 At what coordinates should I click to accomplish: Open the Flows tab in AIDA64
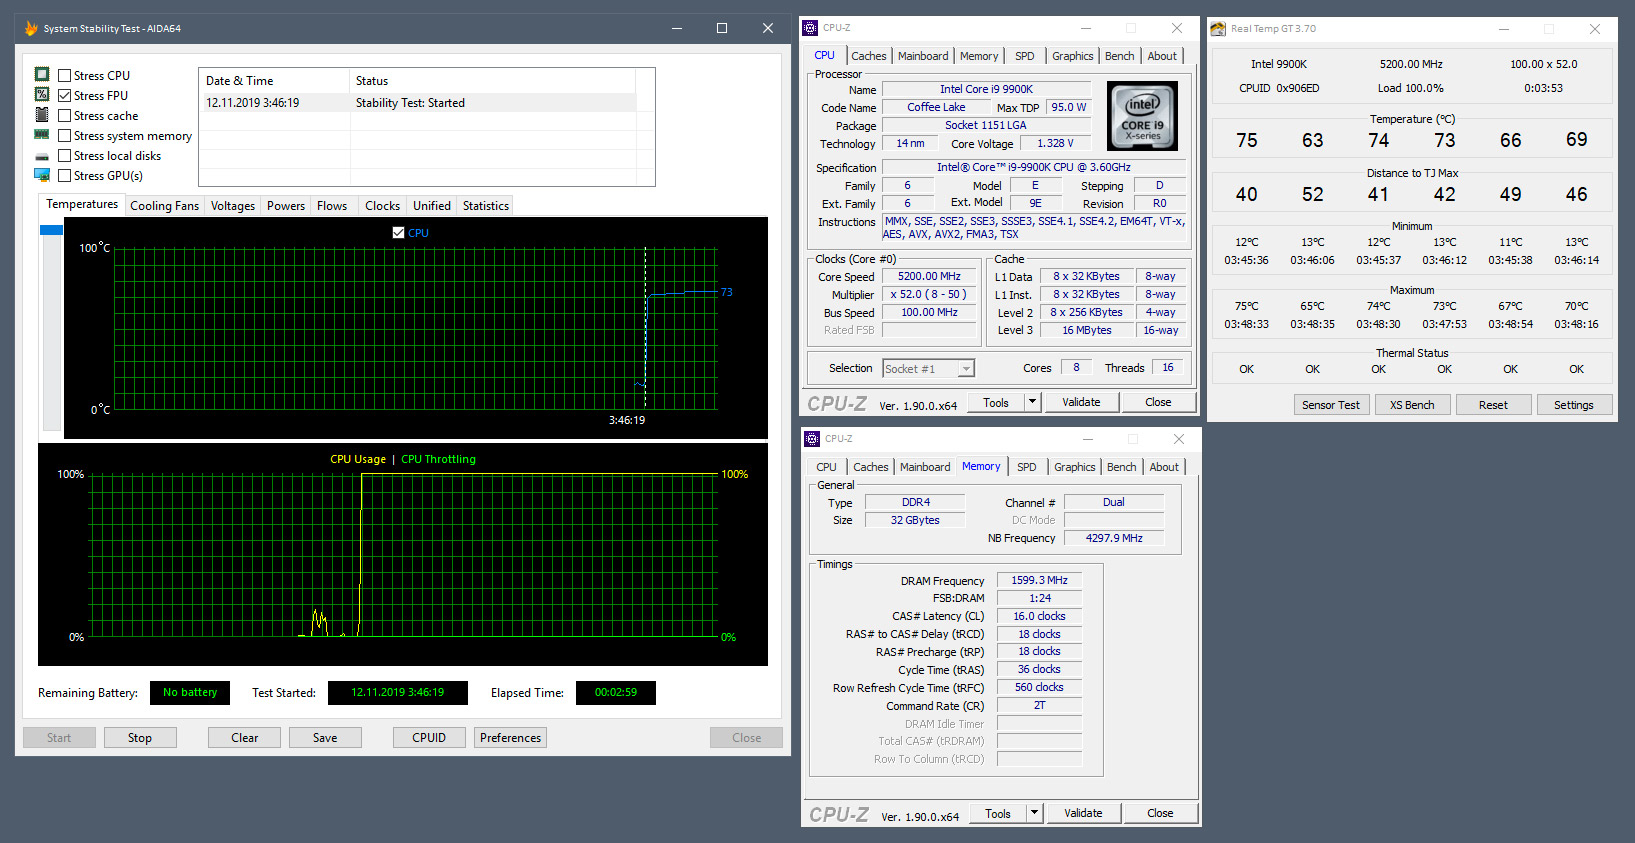(332, 206)
